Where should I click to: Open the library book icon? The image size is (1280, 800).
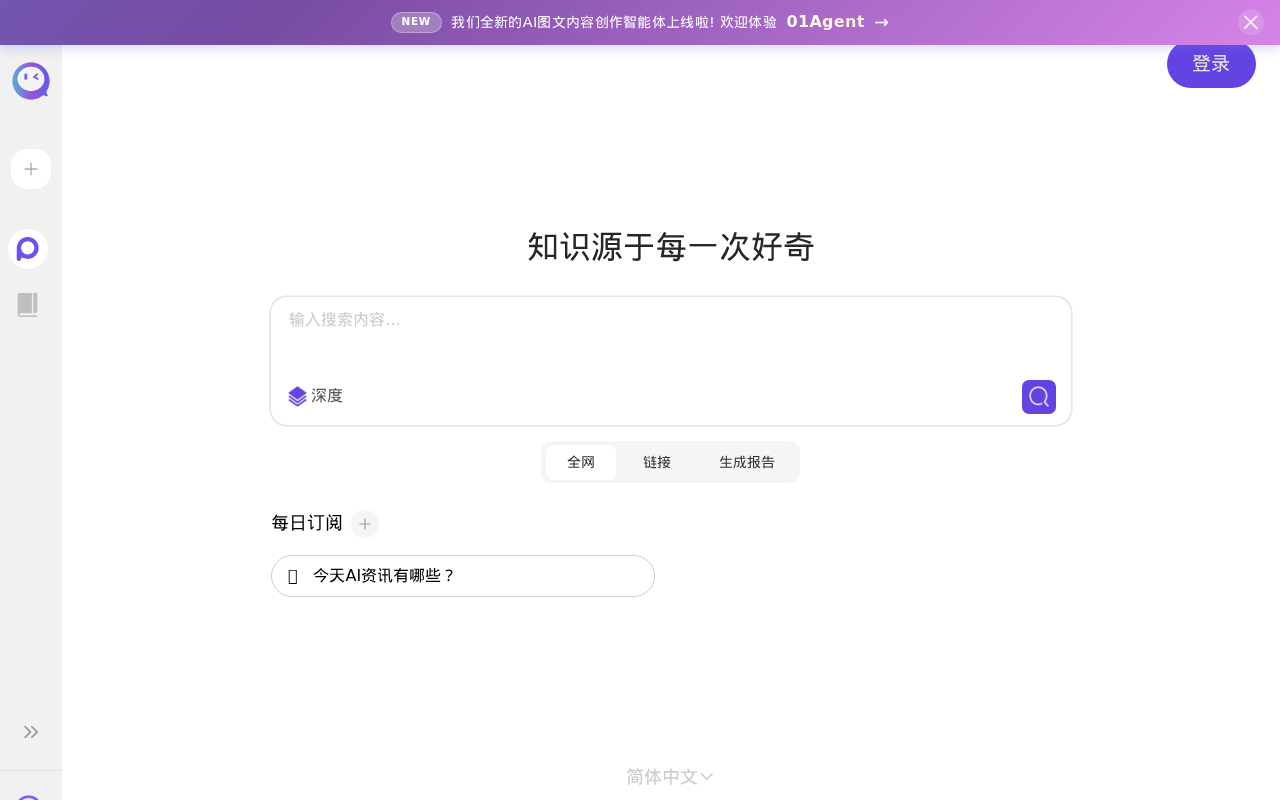(x=28, y=305)
